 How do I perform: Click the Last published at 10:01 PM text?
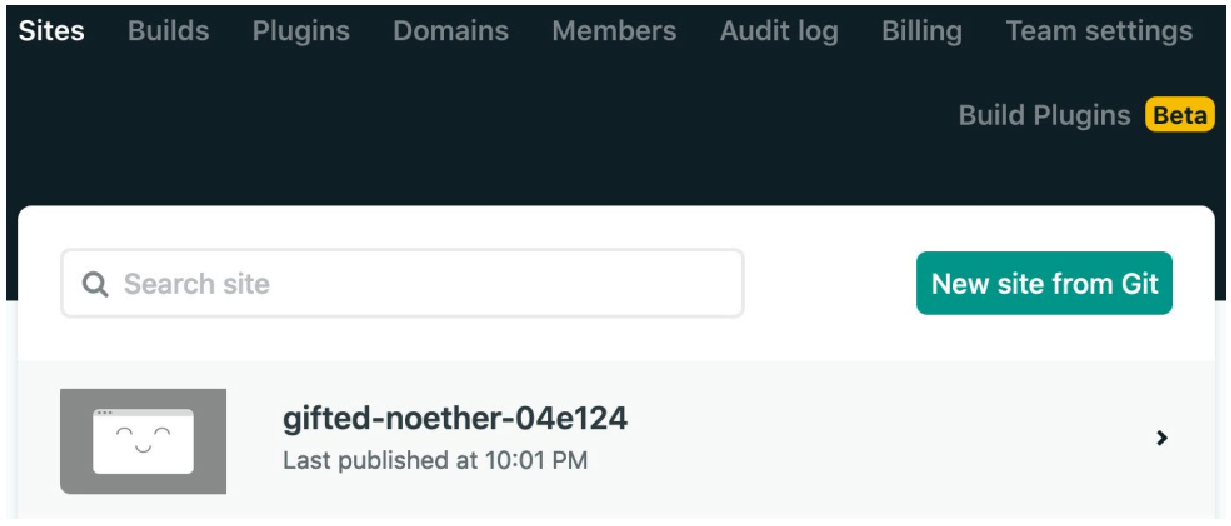click(435, 461)
